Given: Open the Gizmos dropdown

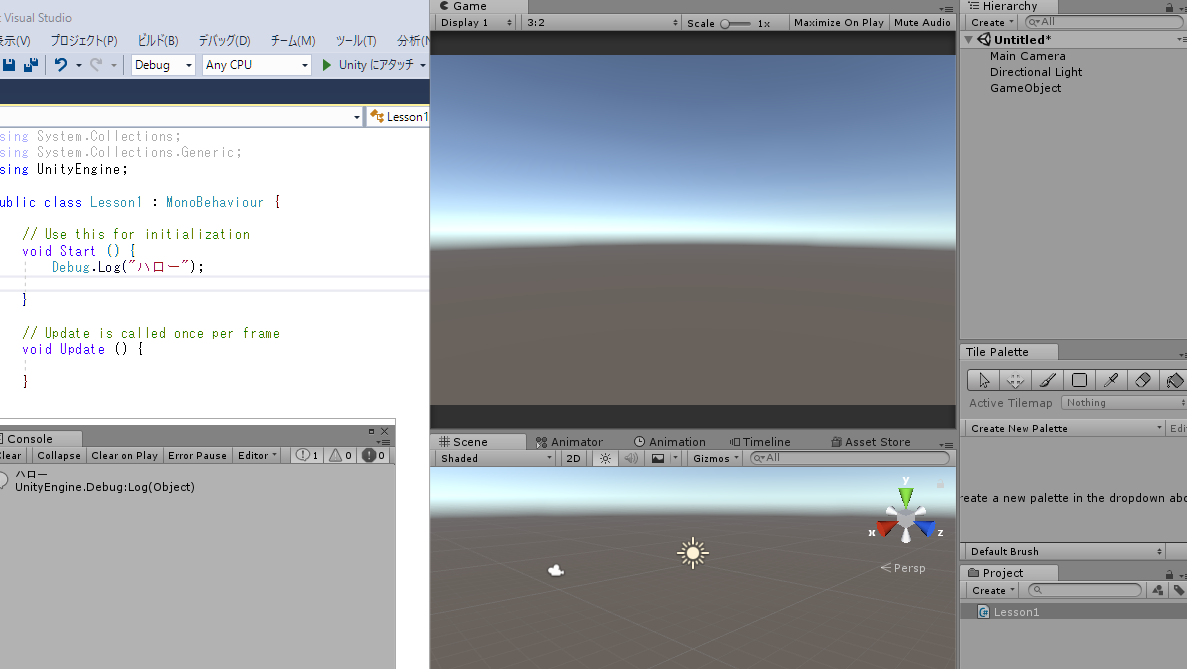Looking at the screenshot, I should point(715,459).
